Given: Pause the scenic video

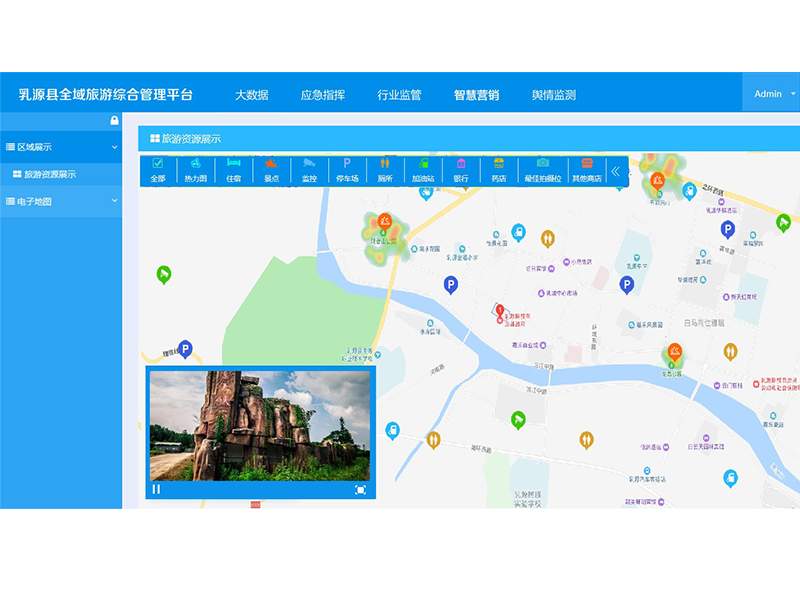Looking at the screenshot, I should [156, 489].
